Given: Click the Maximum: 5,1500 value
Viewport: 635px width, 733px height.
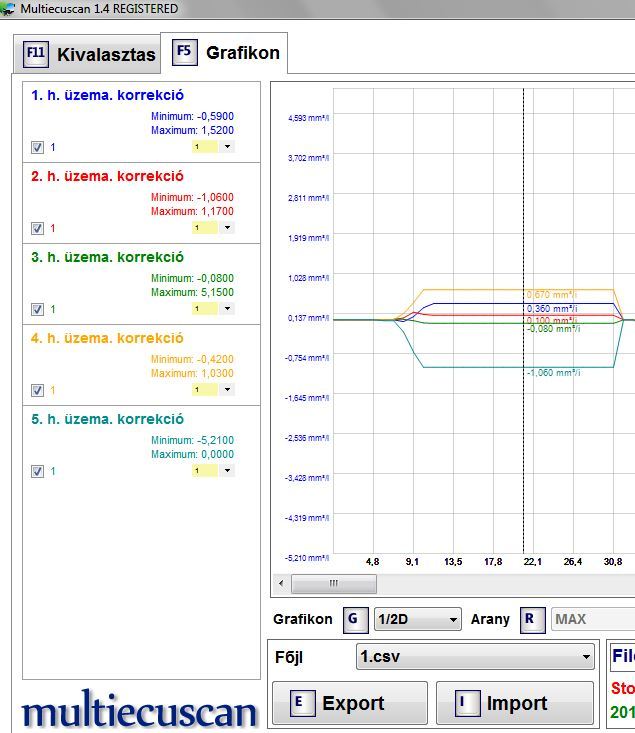Looking at the screenshot, I should point(192,292).
